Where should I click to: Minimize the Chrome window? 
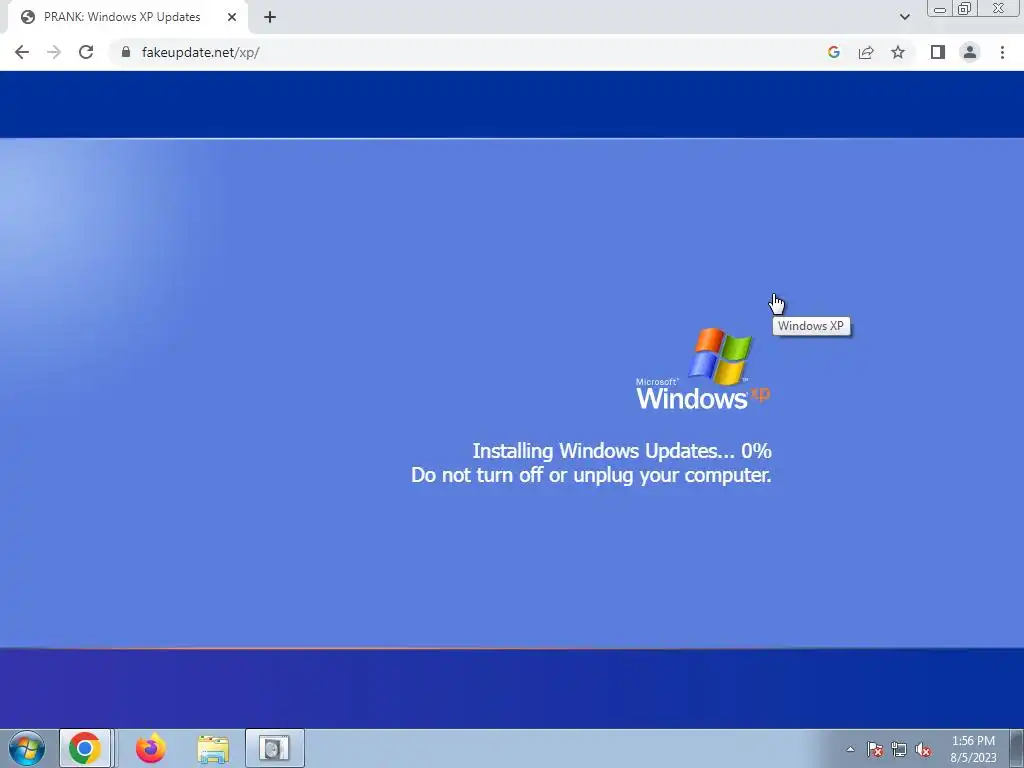[x=940, y=8]
